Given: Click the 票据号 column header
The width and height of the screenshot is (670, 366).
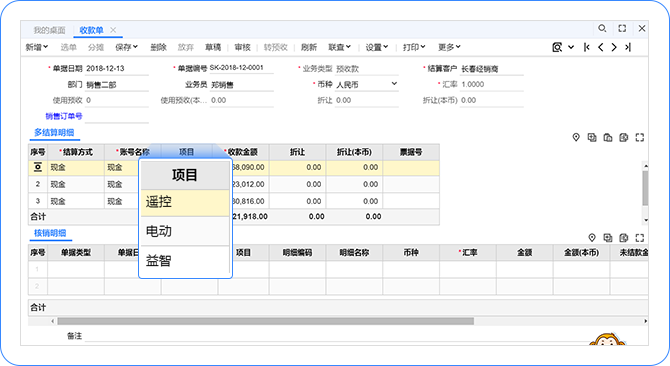Looking at the screenshot, I should [x=411, y=152].
